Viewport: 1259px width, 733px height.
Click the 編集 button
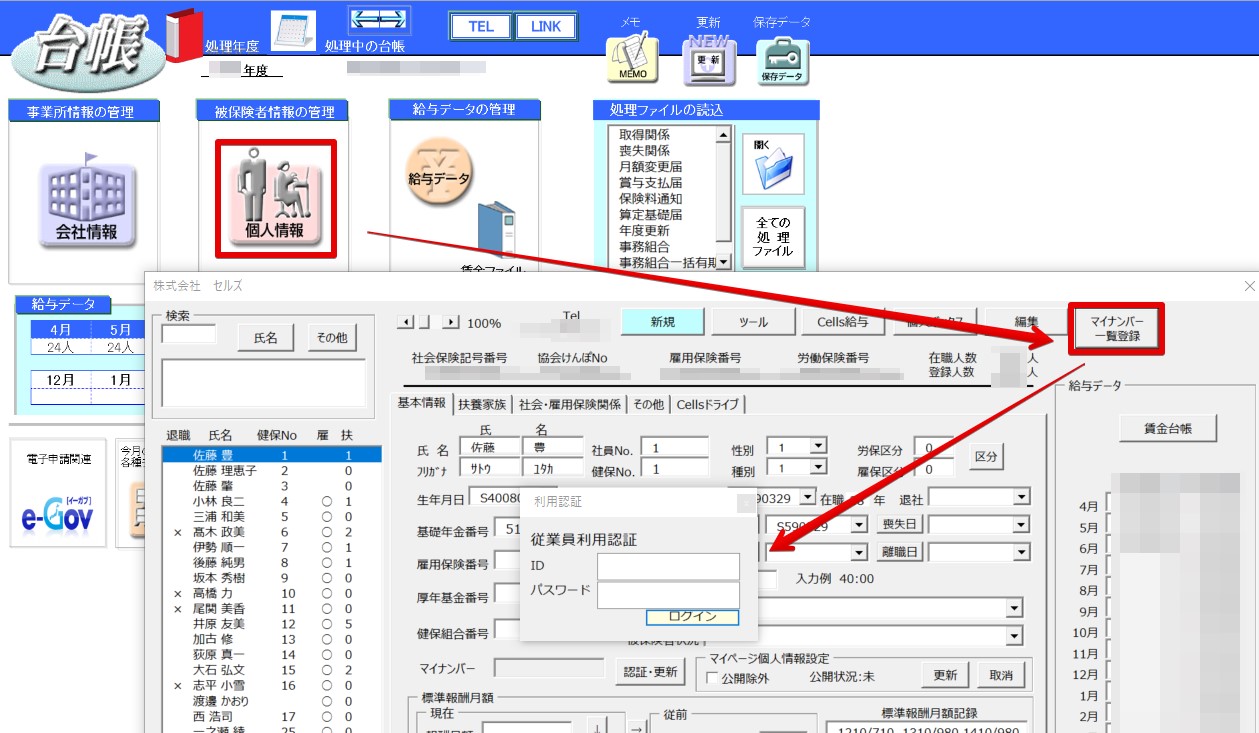coord(1026,322)
